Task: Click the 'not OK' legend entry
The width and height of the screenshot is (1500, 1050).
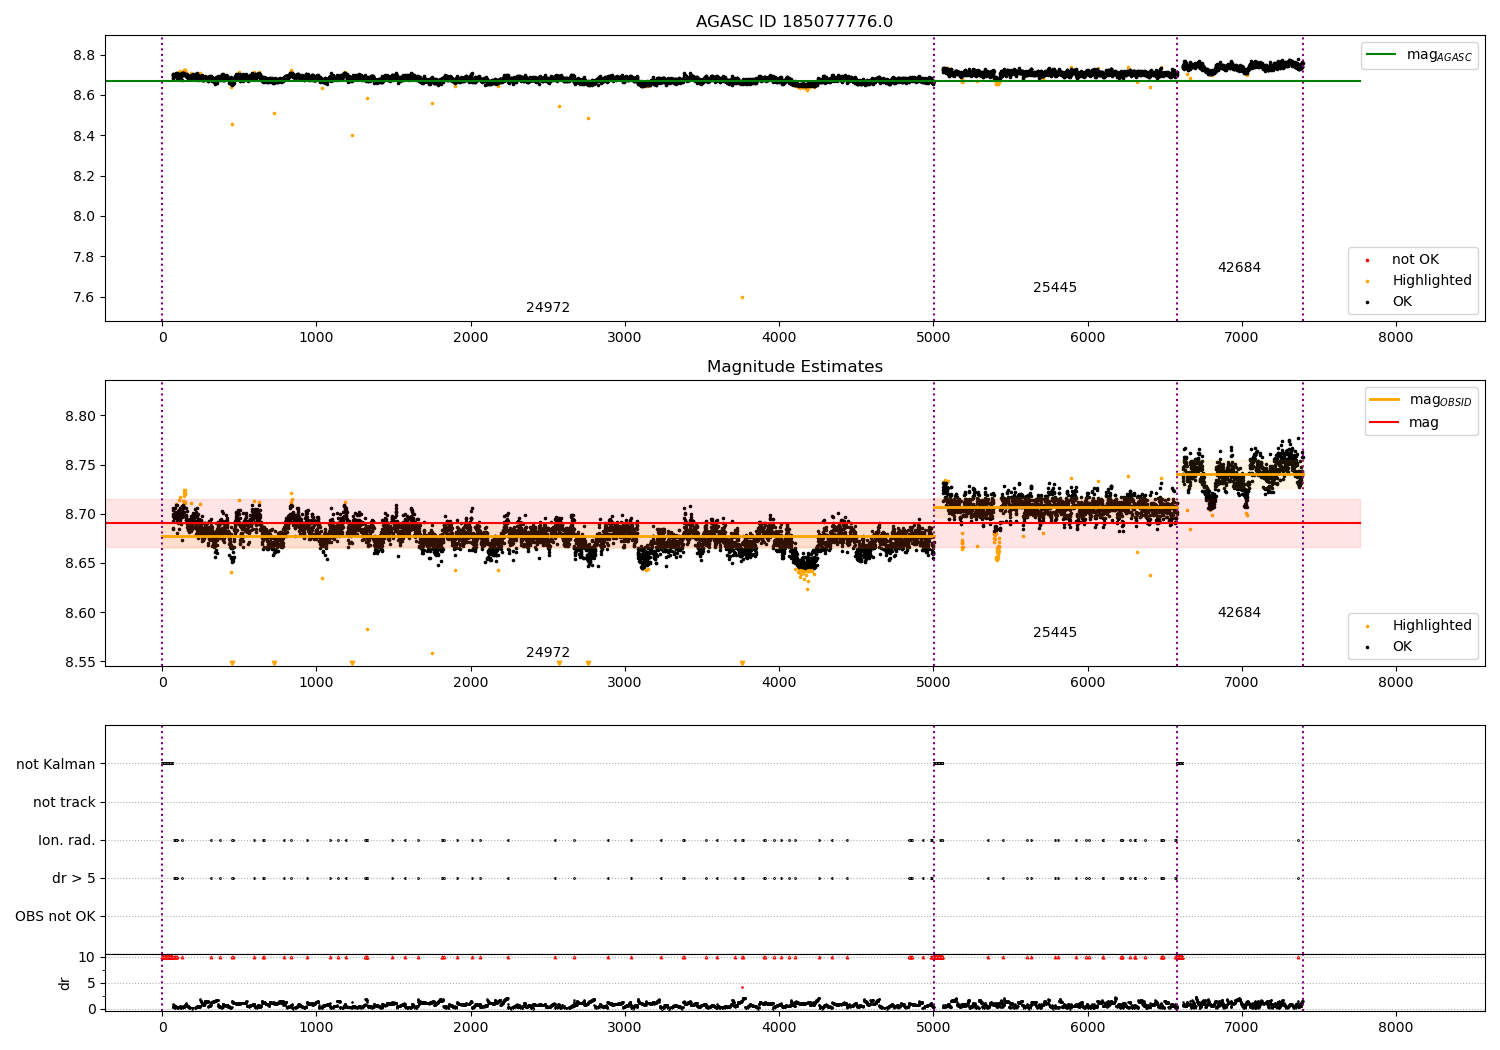Action: tap(1415, 260)
